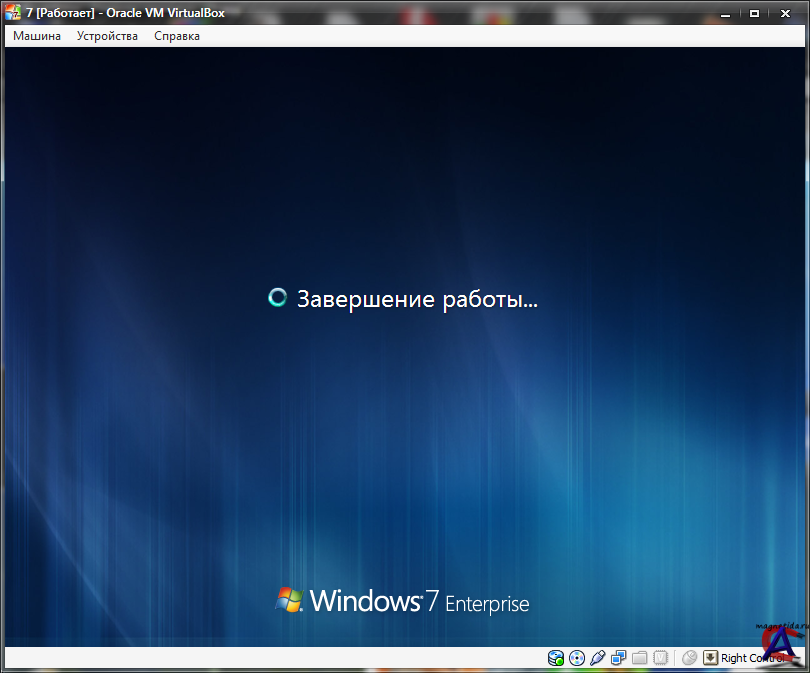Close the VirtualBox VM window

tap(785, 12)
